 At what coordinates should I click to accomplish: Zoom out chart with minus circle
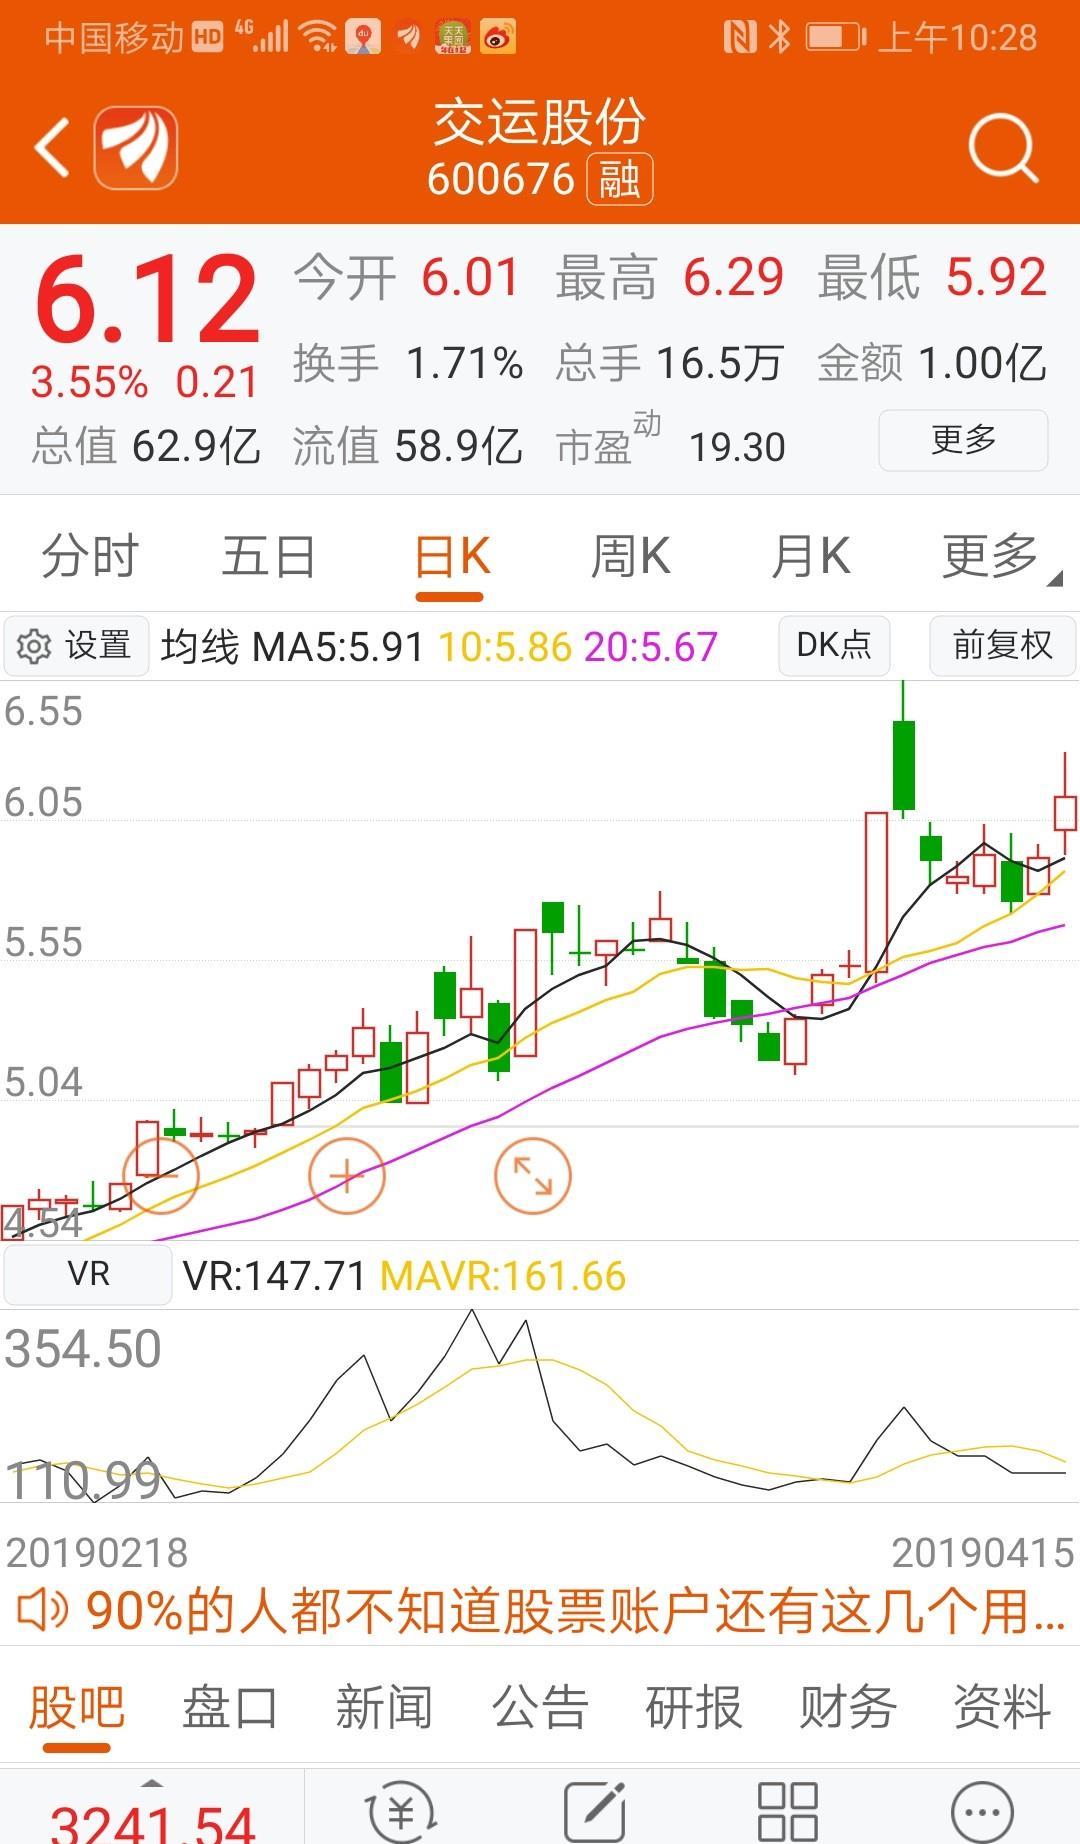tap(160, 1176)
